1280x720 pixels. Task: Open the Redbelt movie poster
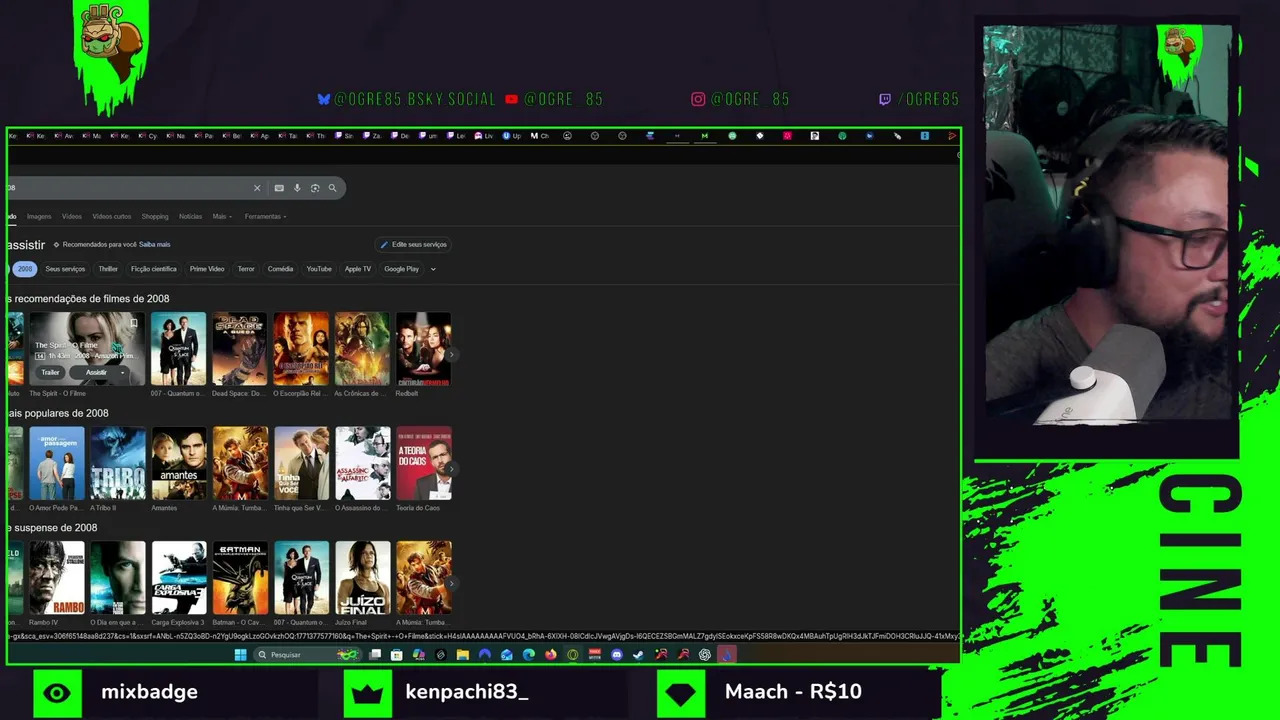pos(423,349)
